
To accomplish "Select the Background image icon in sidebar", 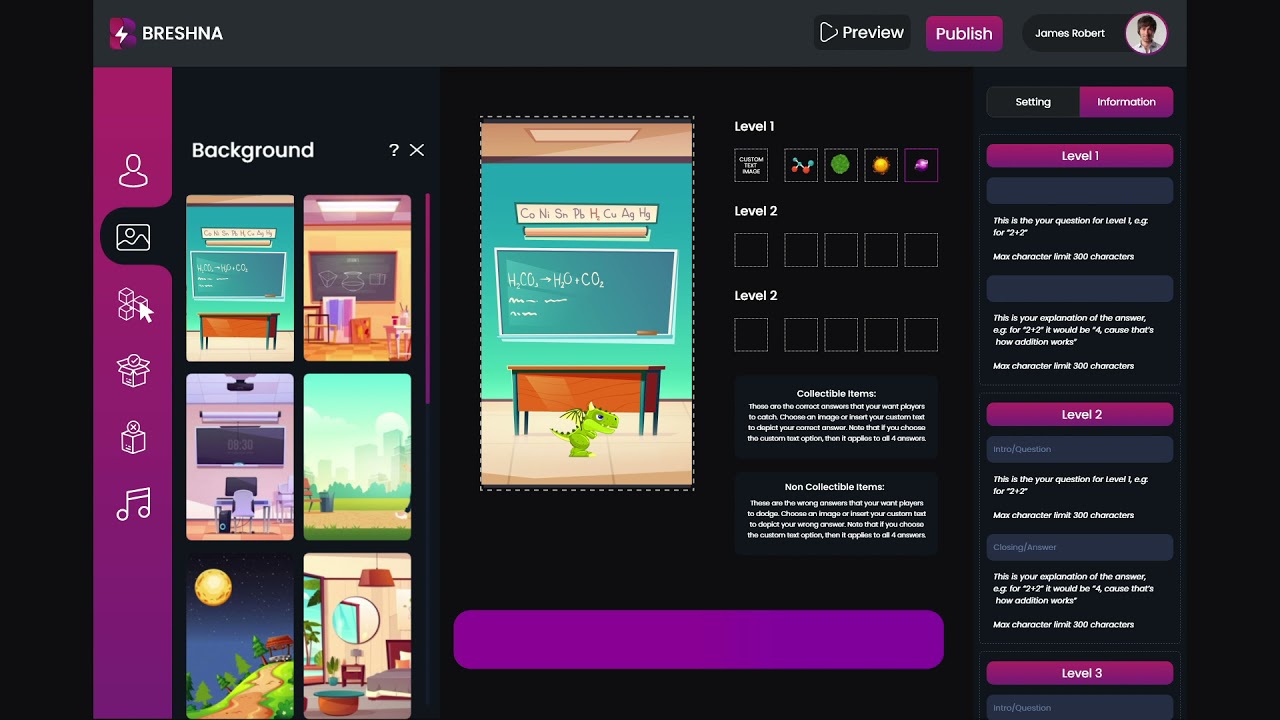I will tap(133, 237).
